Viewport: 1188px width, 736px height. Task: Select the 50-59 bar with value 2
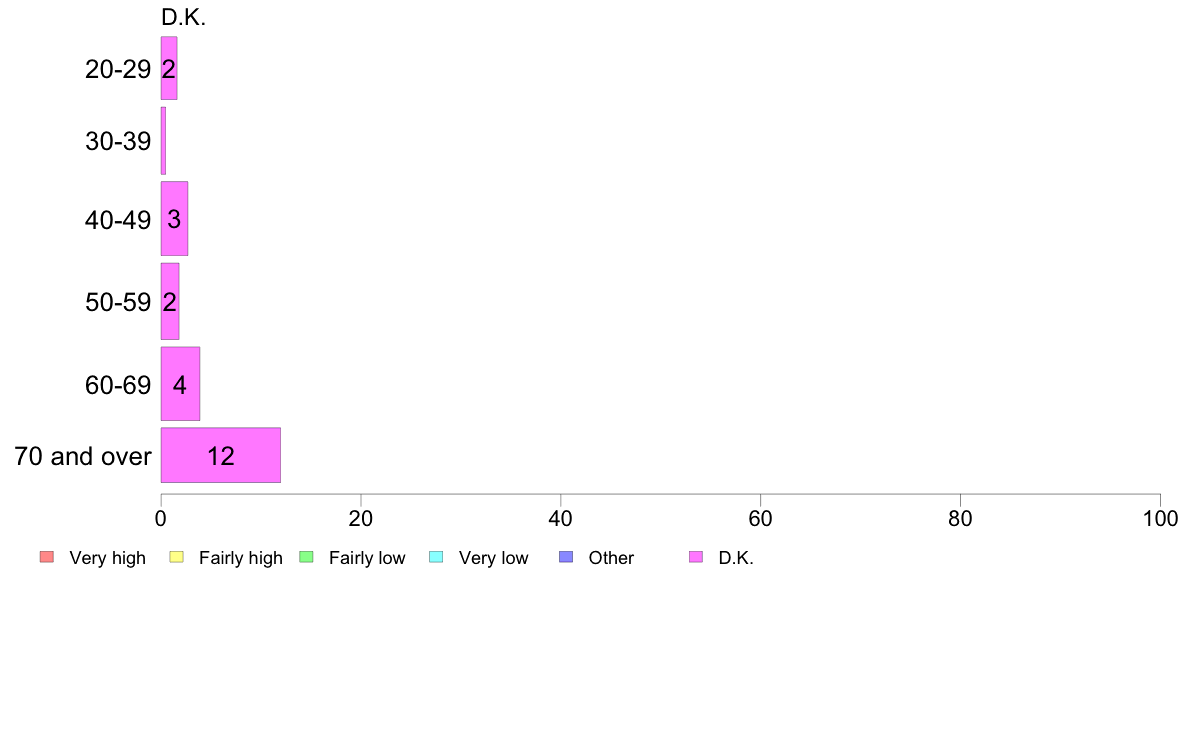click(170, 301)
